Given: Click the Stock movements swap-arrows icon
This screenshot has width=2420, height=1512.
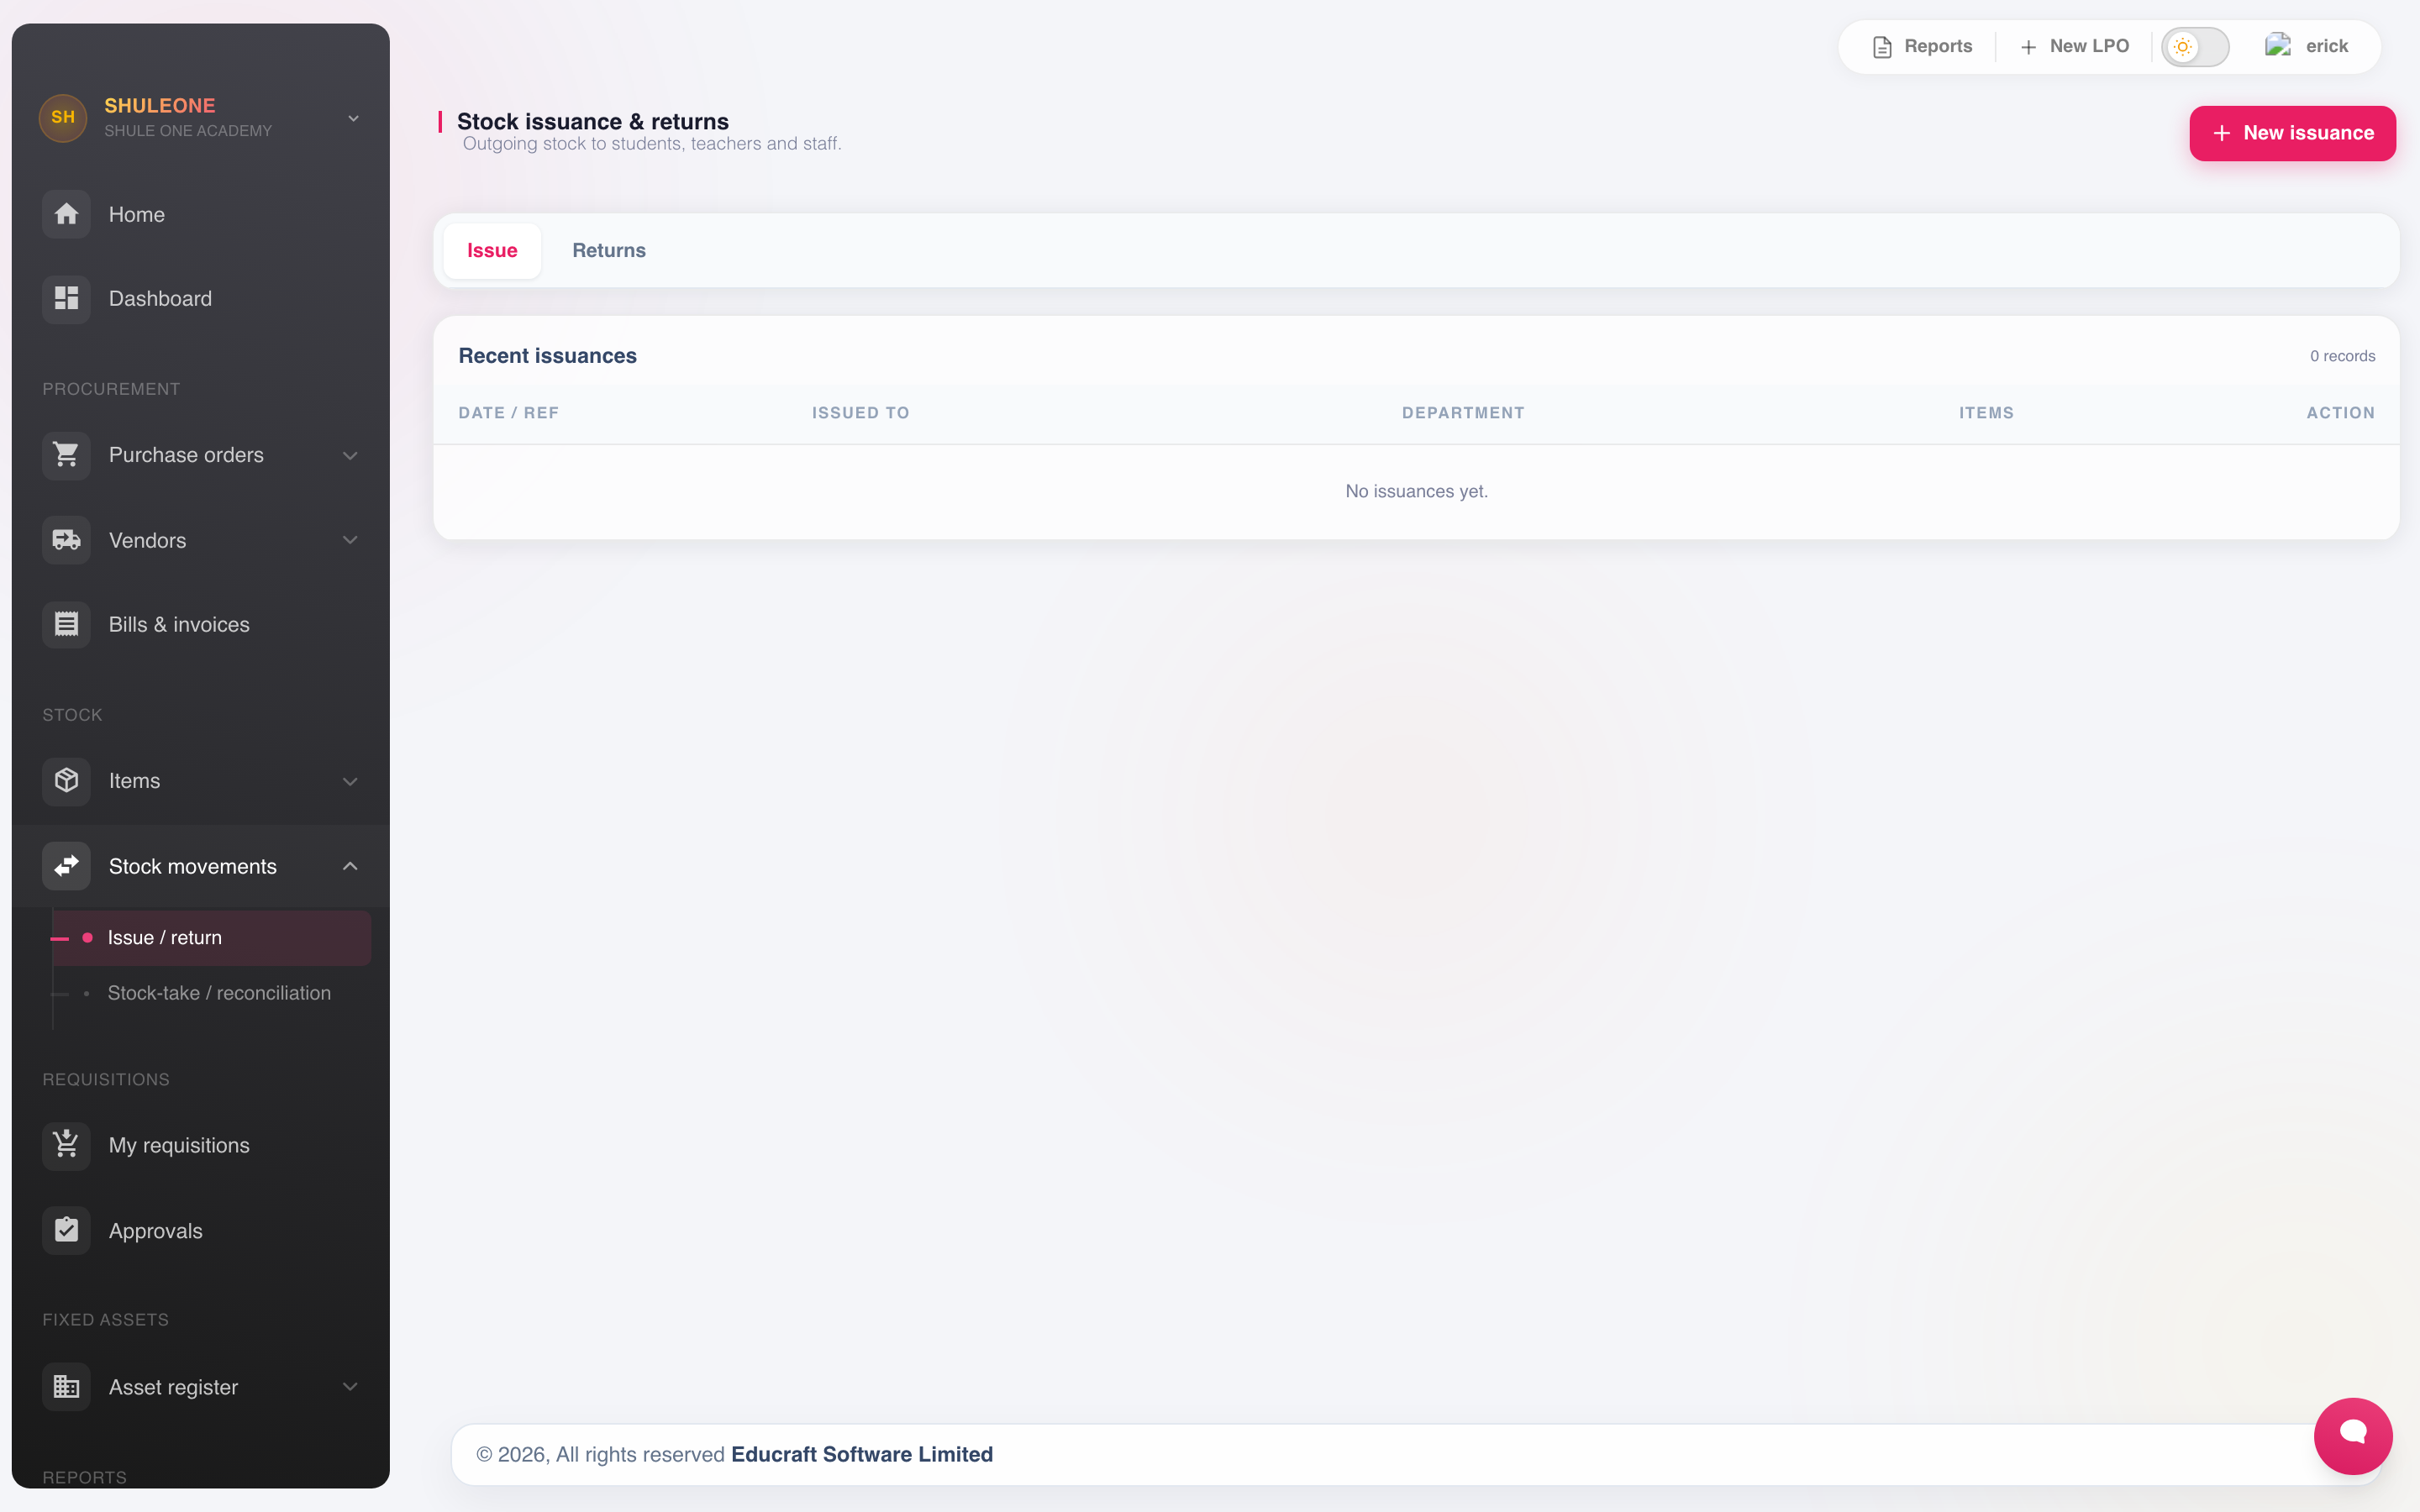Looking at the screenshot, I should [x=66, y=866].
